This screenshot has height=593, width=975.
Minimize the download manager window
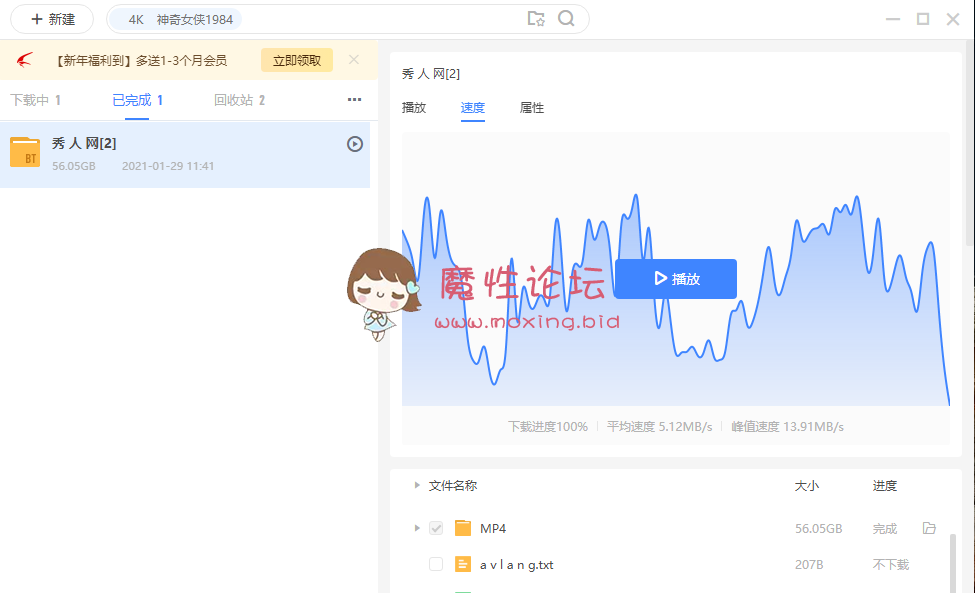point(893,19)
